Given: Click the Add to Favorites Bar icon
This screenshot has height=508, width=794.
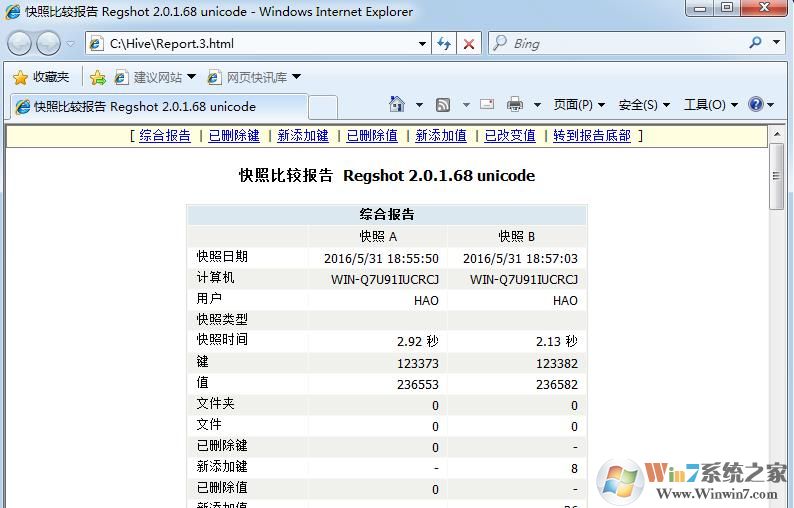Looking at the screenshot, I should [x=97, y=77].
